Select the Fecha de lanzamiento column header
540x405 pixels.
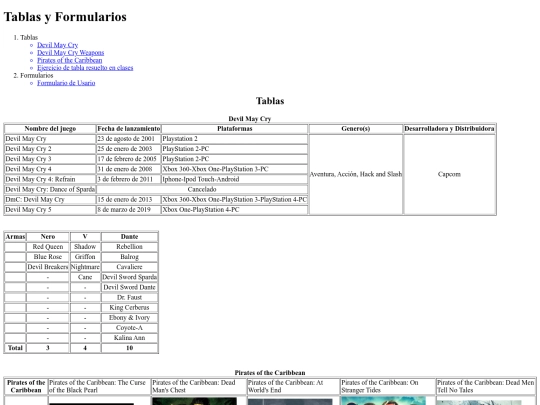[x=129, y=129]
